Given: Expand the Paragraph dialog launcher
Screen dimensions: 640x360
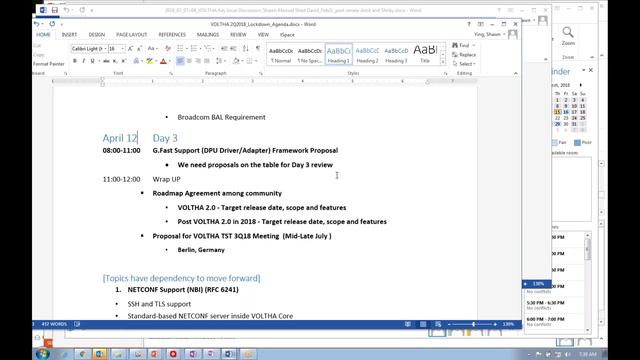Looking at the screenshot, I should click(261, 73).
